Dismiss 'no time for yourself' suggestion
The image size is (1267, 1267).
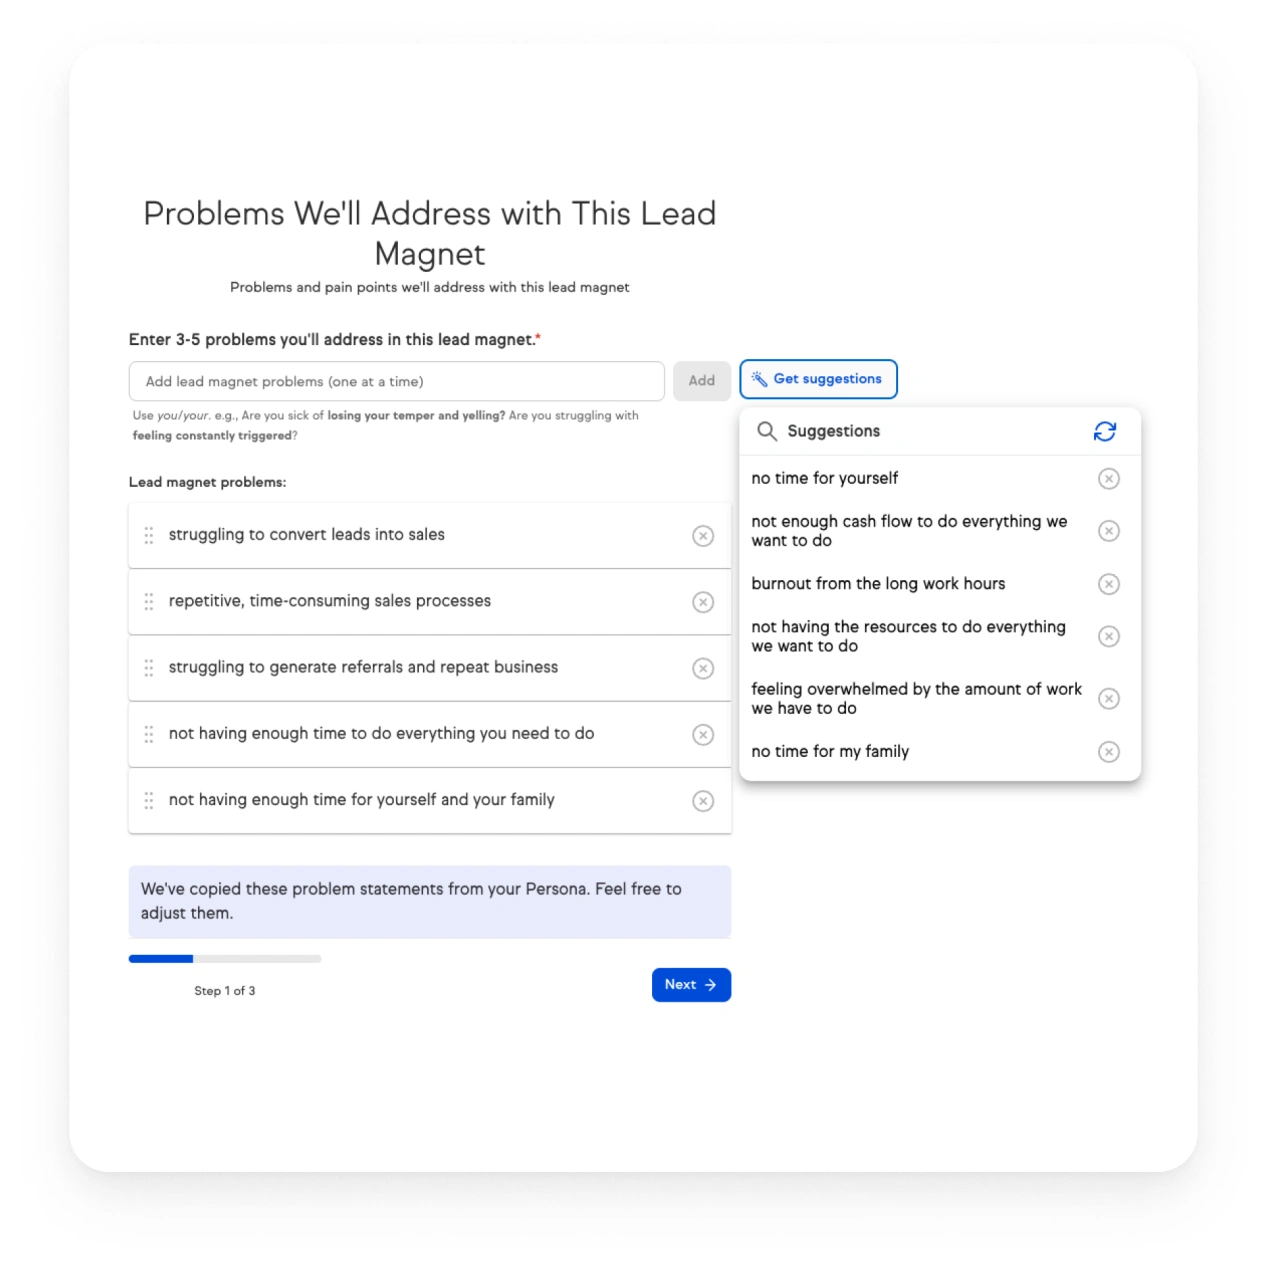pos(1108,479)
